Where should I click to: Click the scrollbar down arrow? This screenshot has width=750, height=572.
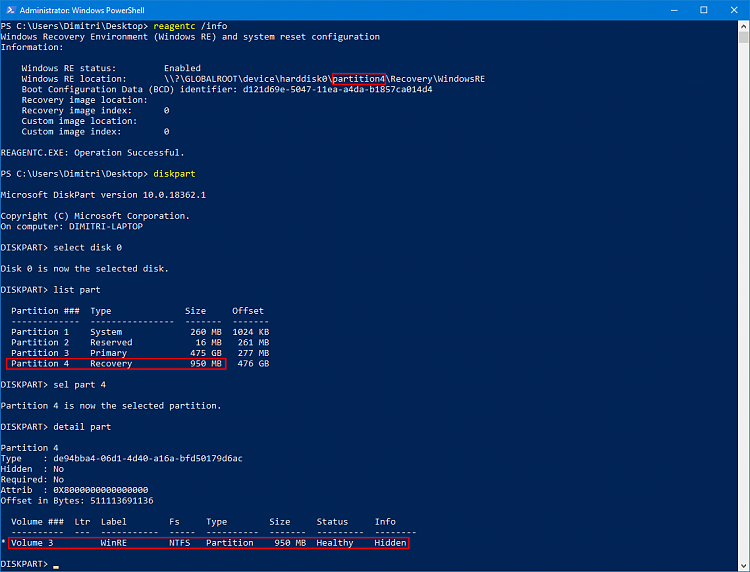(x=743, y=566)
